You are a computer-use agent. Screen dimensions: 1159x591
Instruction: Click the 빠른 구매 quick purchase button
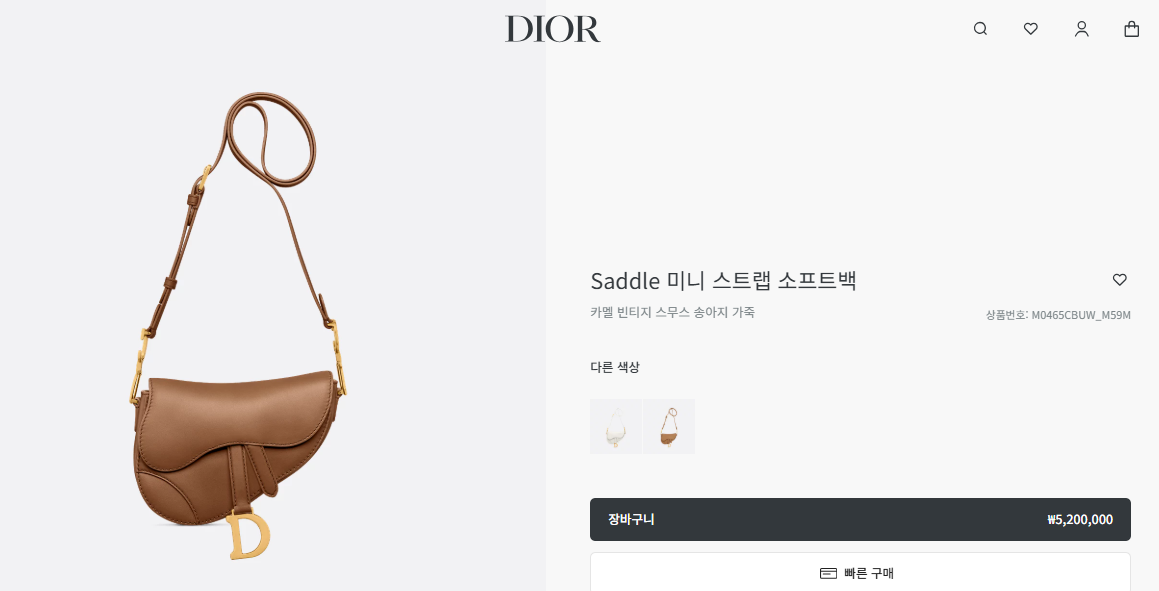[x=860, y=573]
